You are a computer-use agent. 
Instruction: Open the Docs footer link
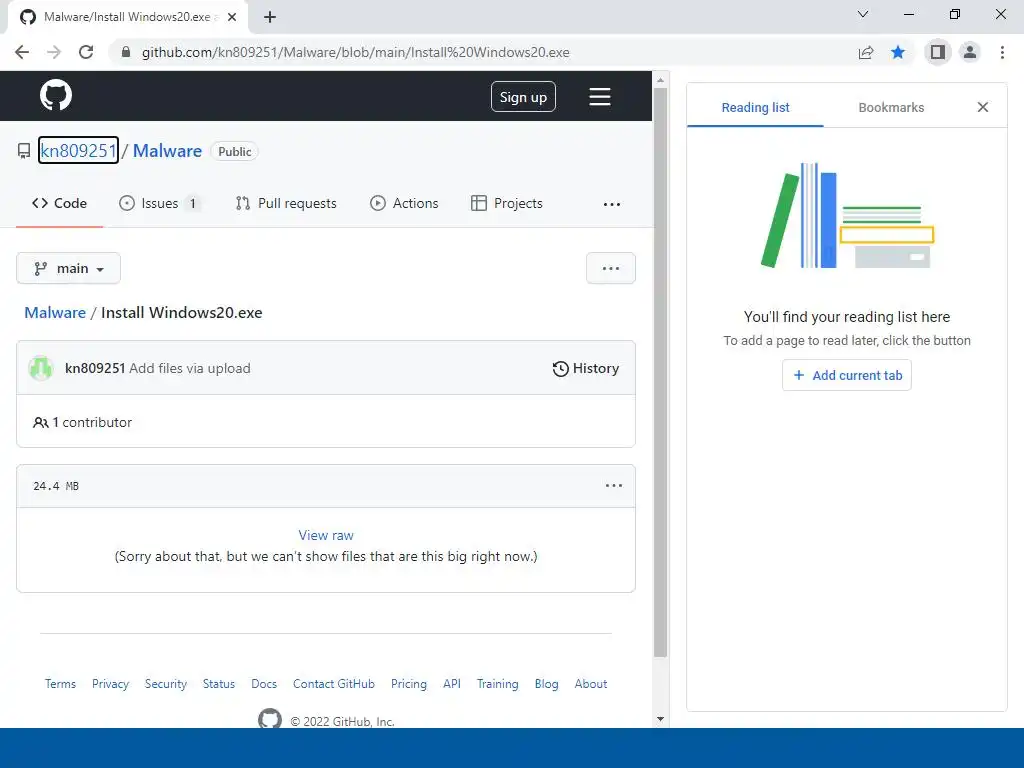coord(264,684)
